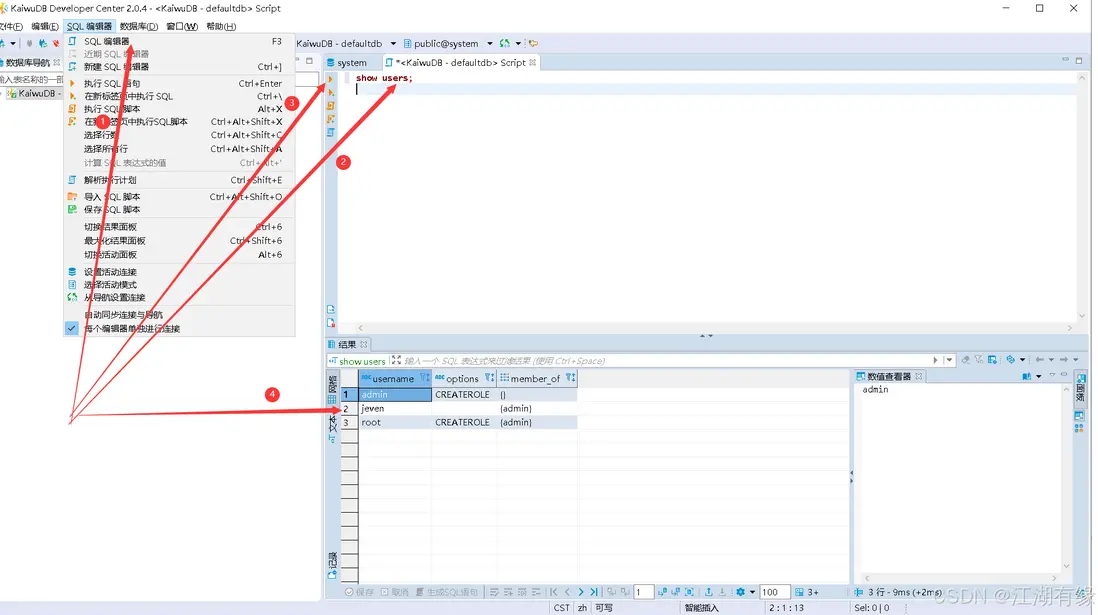Choose Execute SQL Script menu entry
The height and width of the screenshot is (615, 1098).
pos(179,109)
